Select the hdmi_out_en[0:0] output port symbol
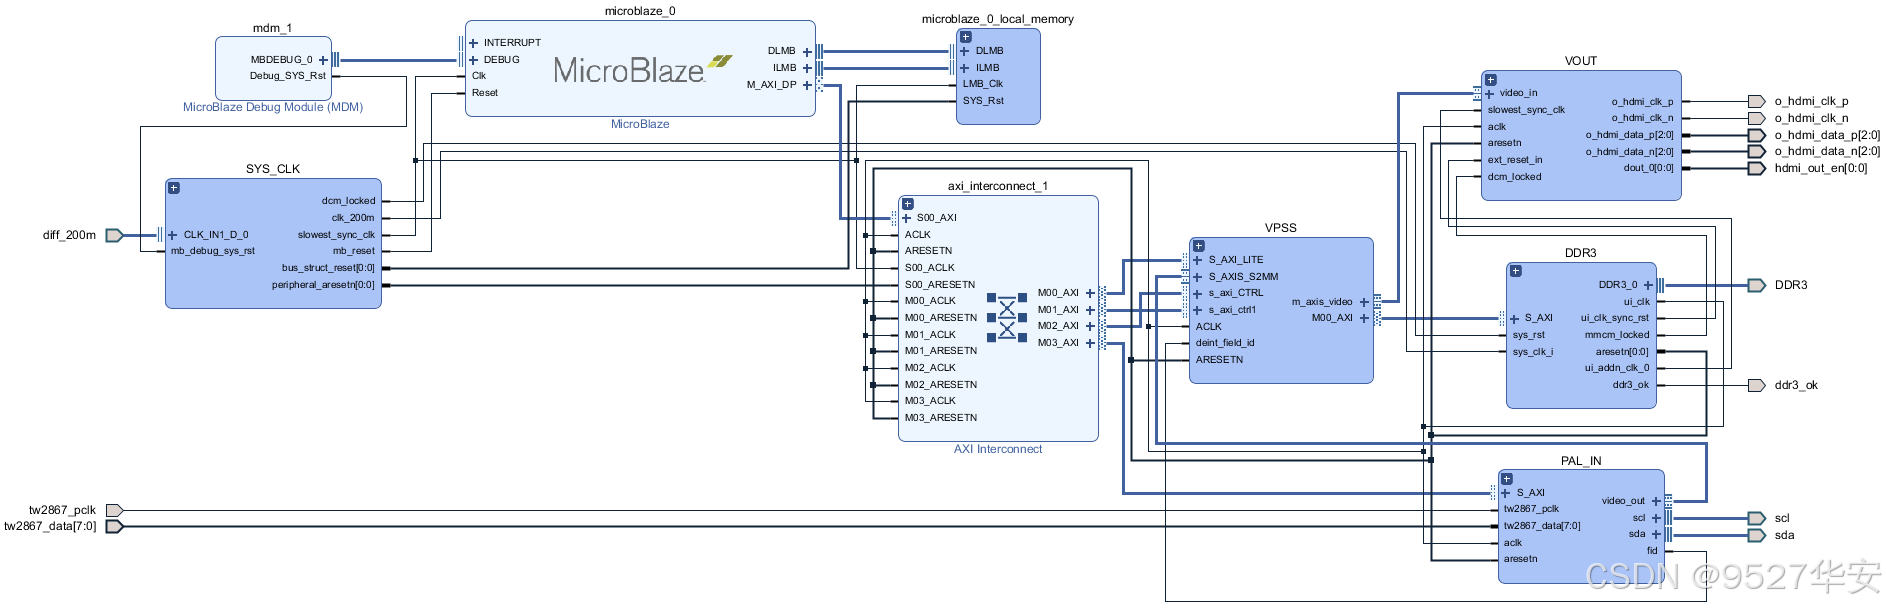This screenshot has height=609, width=1886. 1757,168
